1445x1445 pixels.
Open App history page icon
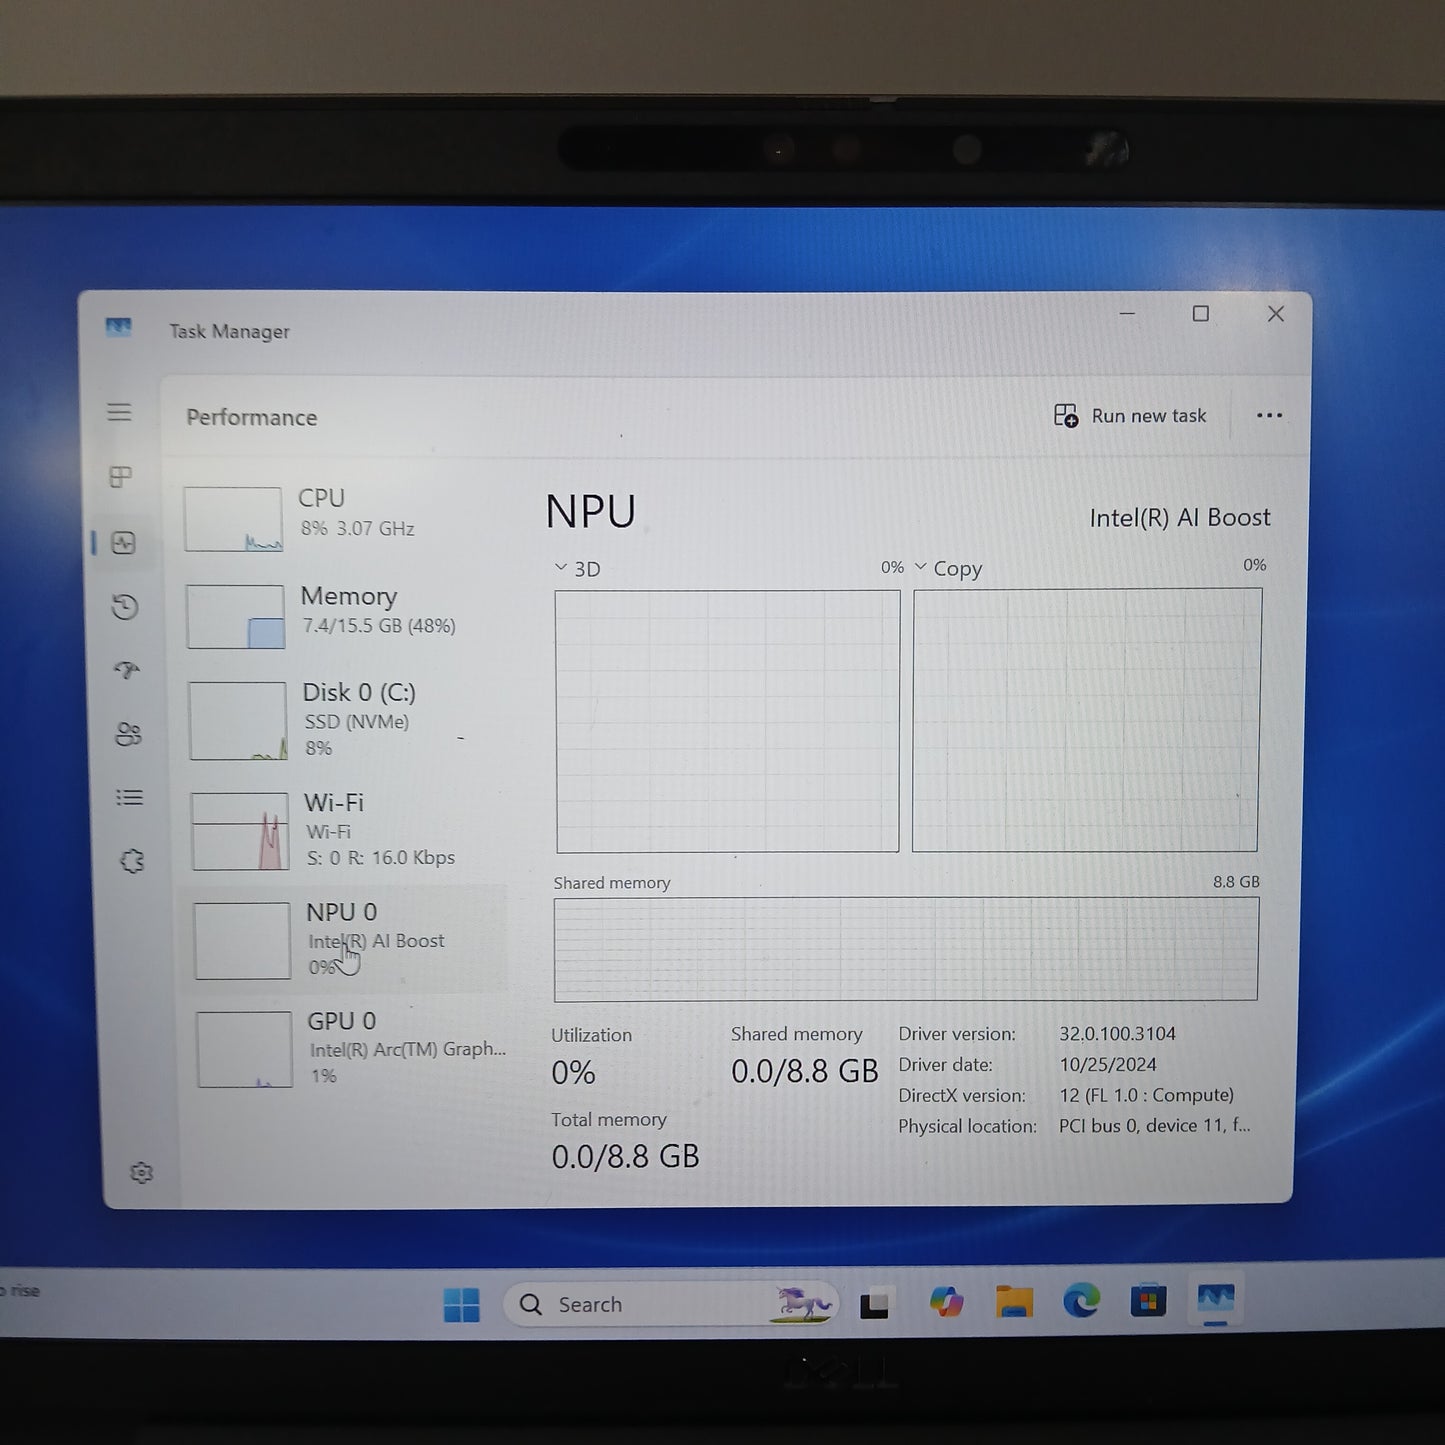125,606
